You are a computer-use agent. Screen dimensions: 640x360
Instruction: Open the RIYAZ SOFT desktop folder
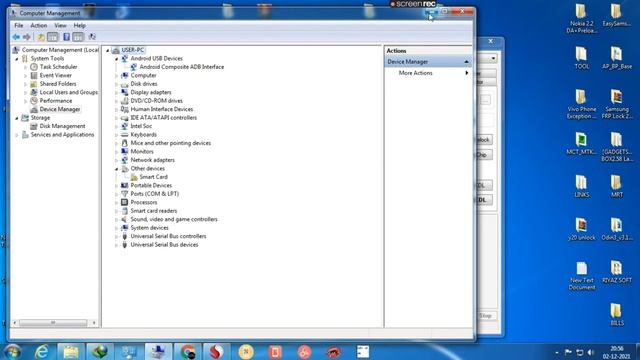617,272
